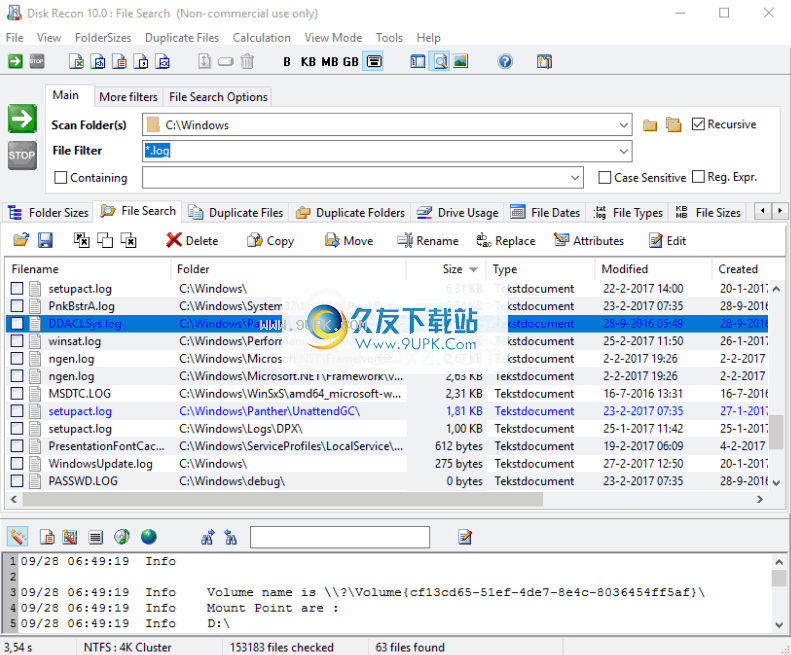791x655 pixels.
Task: Check the box for winsat.log
Action: pos(17,341)
